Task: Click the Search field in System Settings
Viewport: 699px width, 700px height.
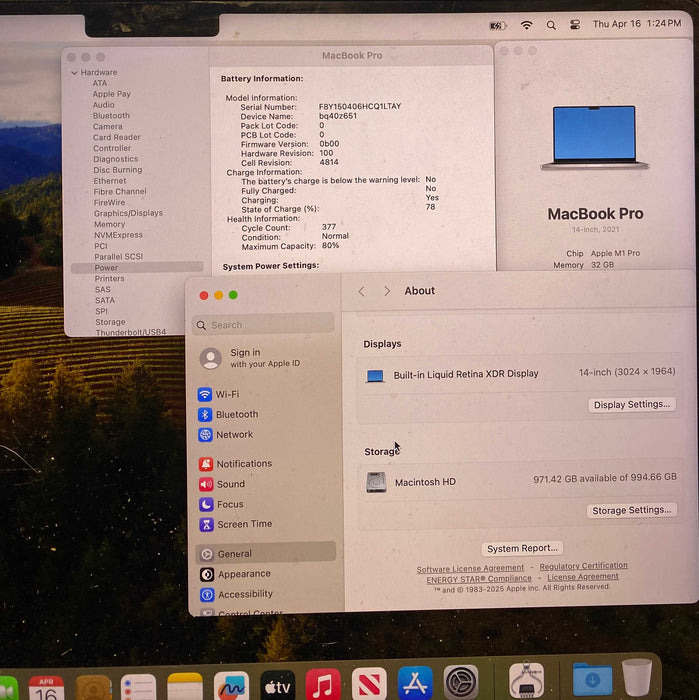Action: pyautogui.click(x=263, y=325)
